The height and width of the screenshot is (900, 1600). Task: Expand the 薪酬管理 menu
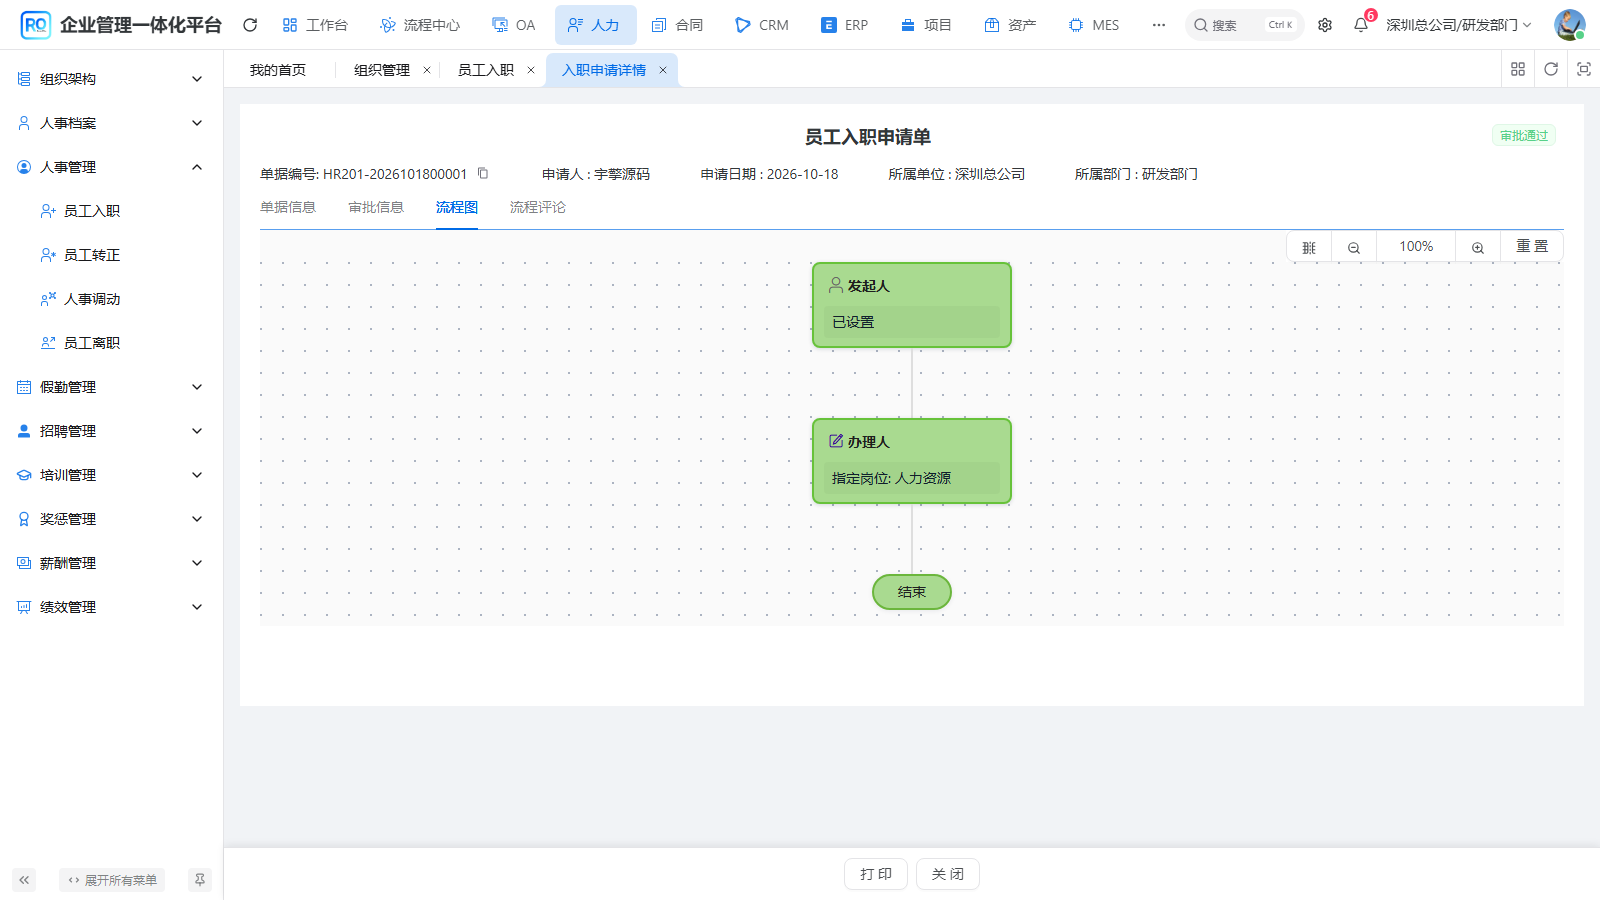pyautogui.click(x=111, y=563)
